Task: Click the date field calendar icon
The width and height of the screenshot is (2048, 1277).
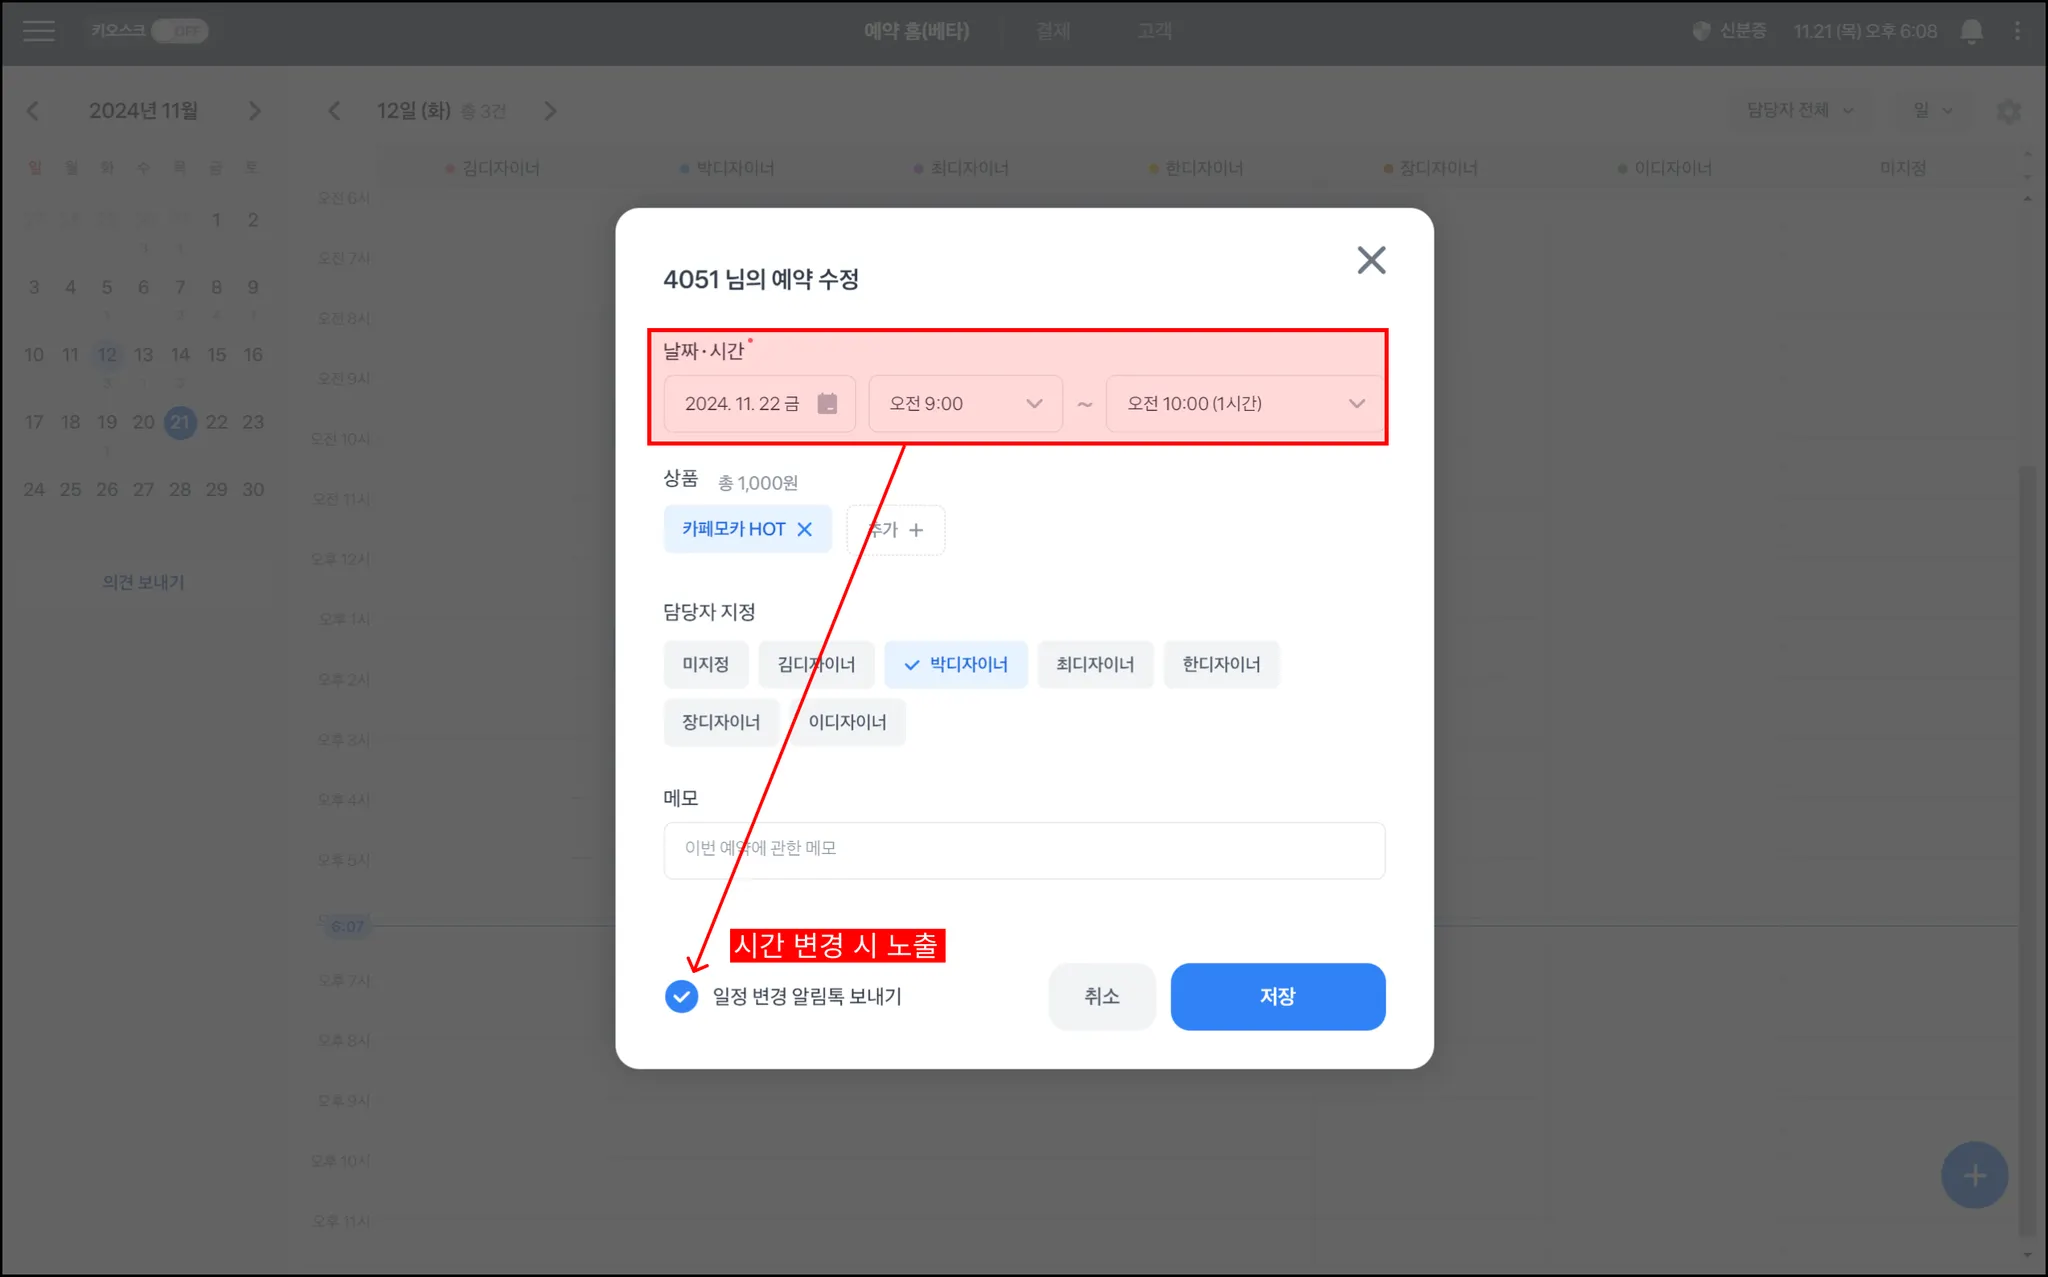Action: pyautogui.click(x=827, y=404)
